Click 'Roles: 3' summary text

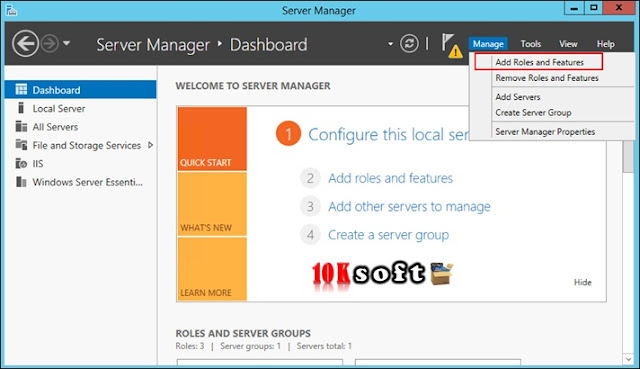pos(190,346)
